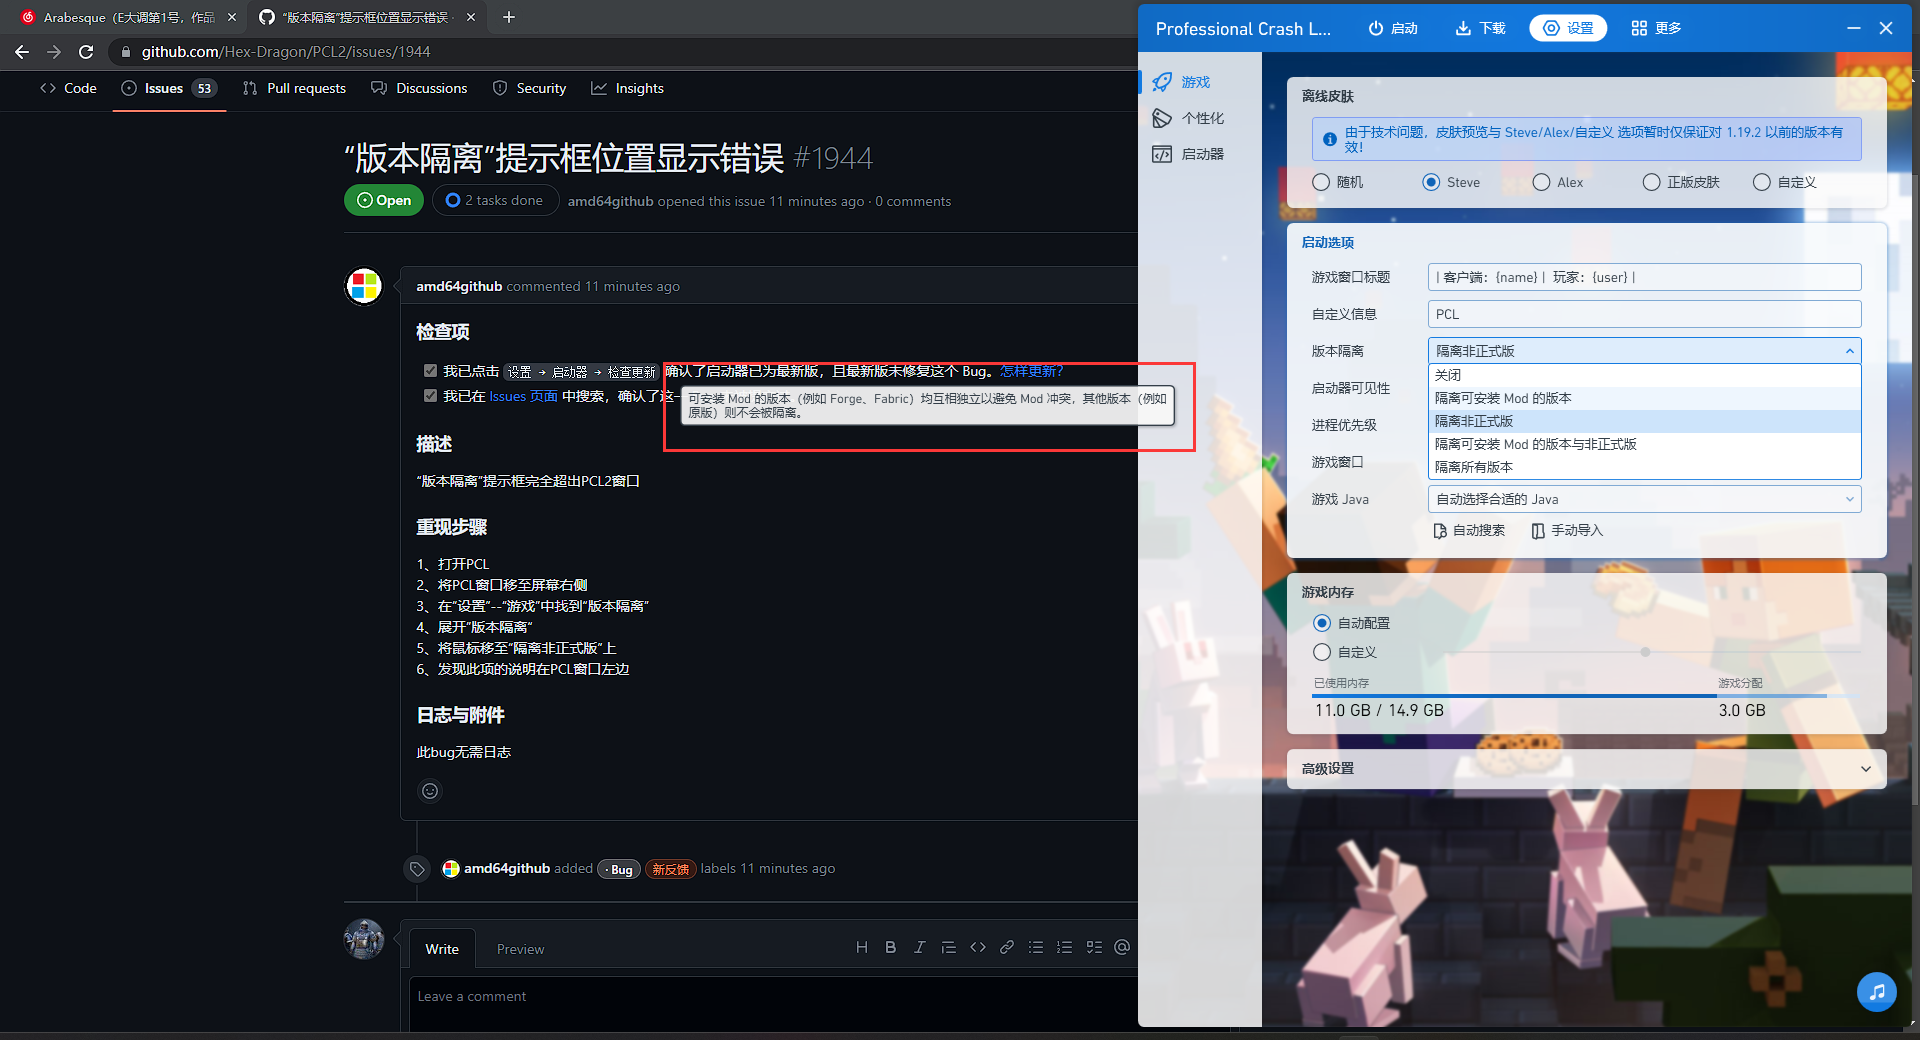Open a new browser tab
This screenshot has height=1040, width=1920.
coord(508,17)
